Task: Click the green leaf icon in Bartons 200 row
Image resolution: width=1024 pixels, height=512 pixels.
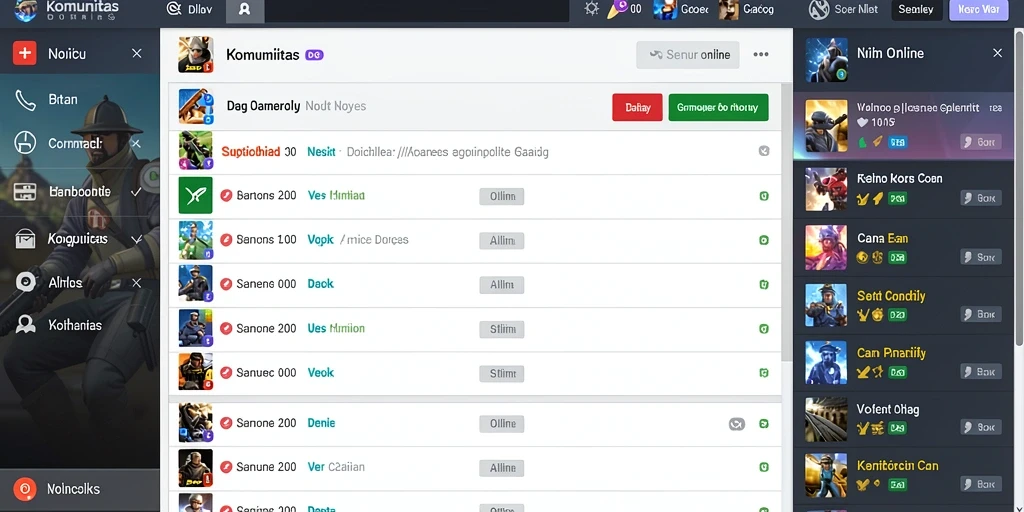Action: coord(195,195)
